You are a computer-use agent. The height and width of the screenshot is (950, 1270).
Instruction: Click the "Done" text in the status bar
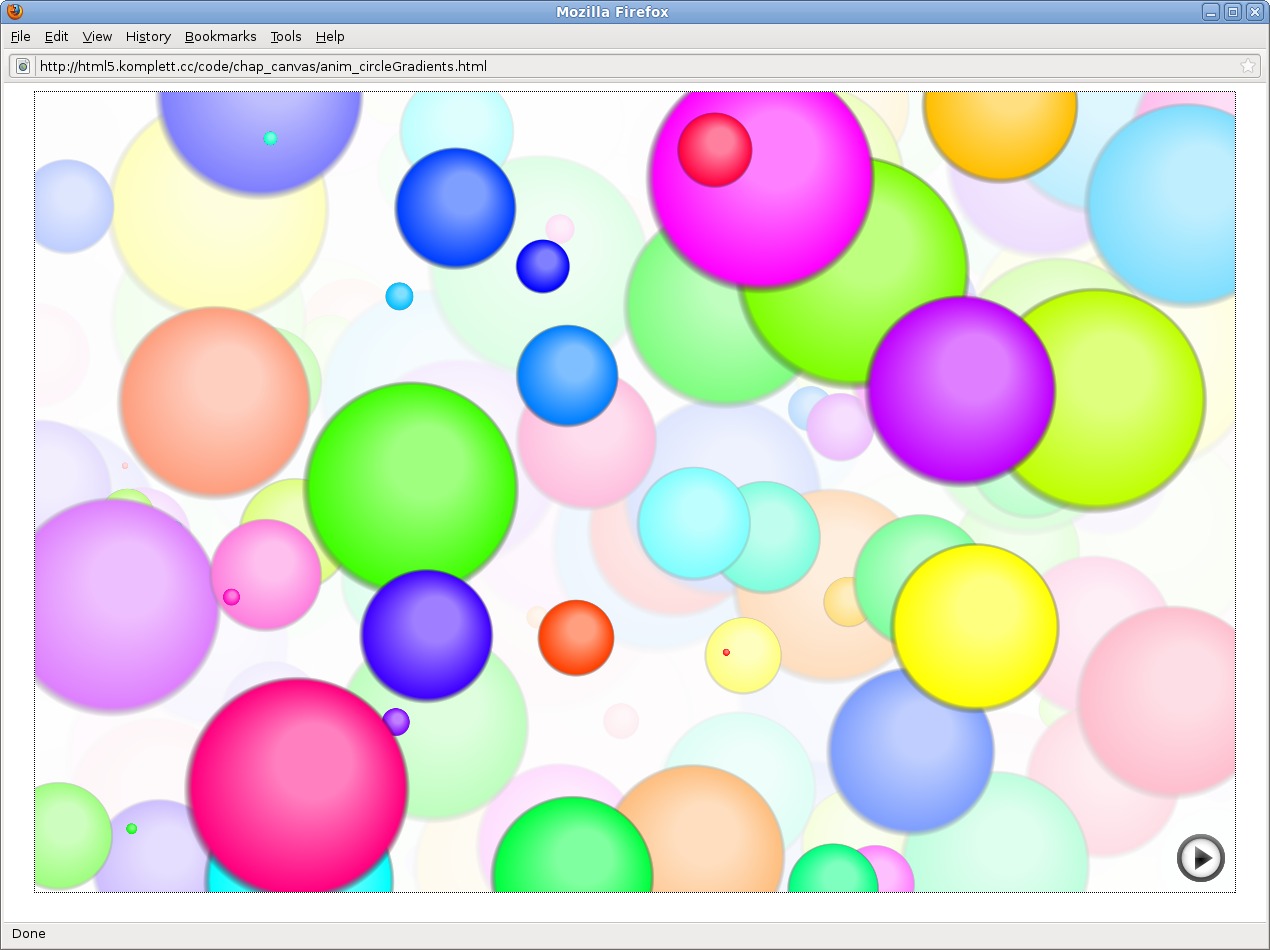point(29,933)
